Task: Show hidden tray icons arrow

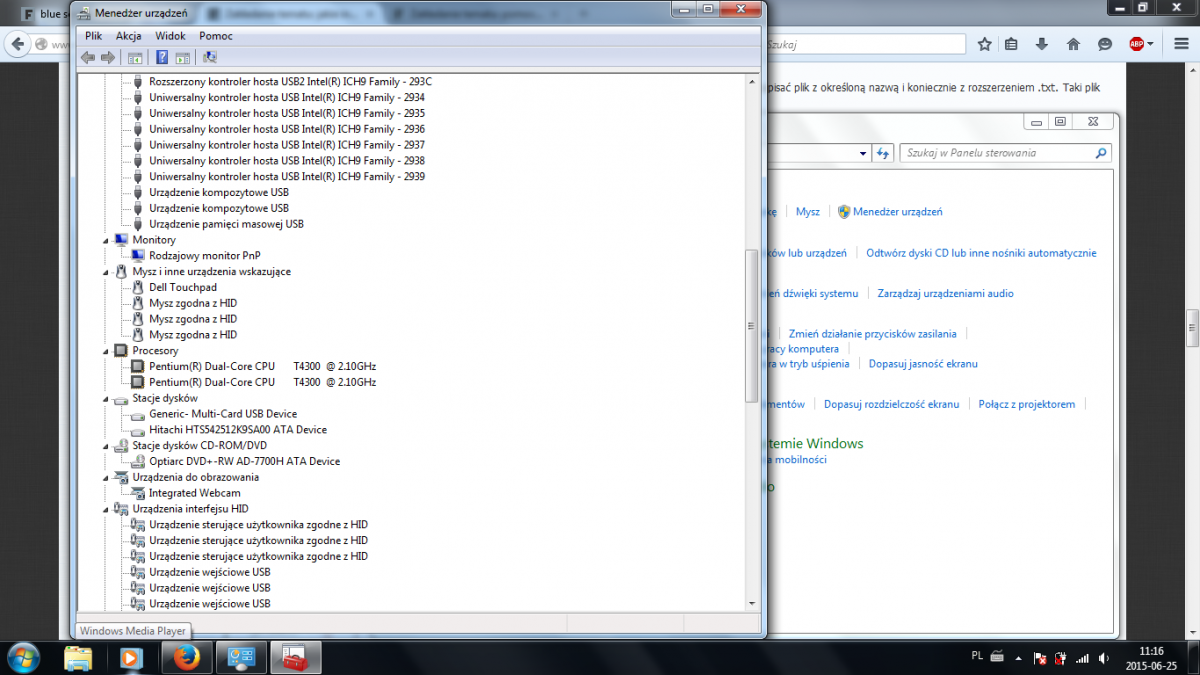Action: 1018,660
